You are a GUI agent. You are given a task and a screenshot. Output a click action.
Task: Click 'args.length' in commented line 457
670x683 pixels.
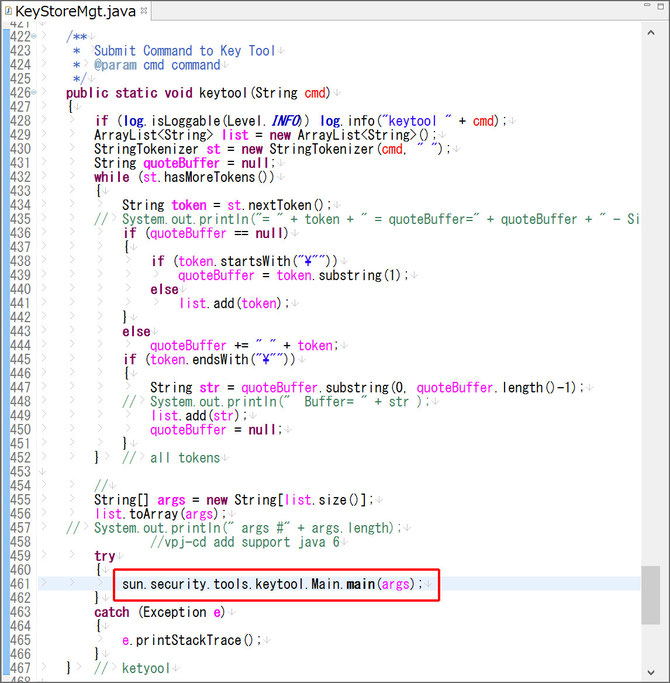click(x=349, y=528)
